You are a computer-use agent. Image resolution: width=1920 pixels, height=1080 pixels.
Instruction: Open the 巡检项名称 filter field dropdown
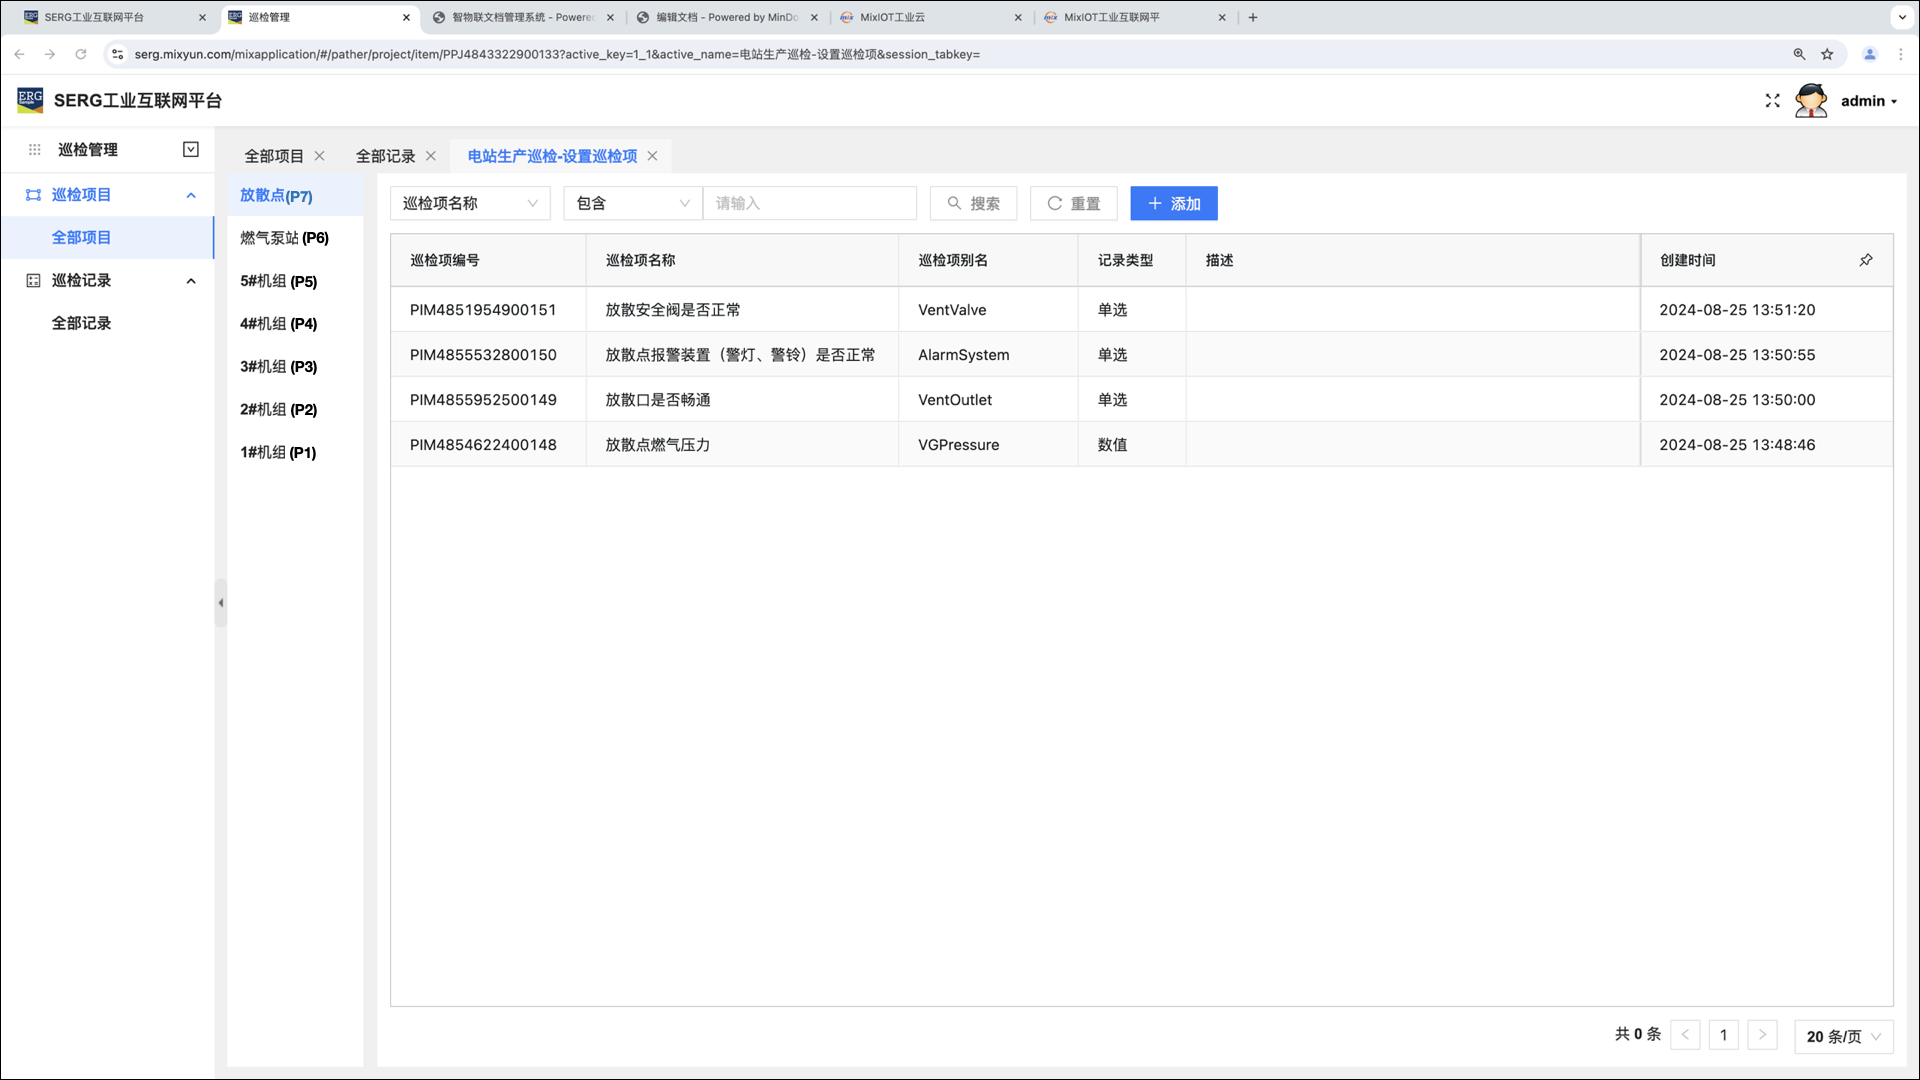(470, 204)
